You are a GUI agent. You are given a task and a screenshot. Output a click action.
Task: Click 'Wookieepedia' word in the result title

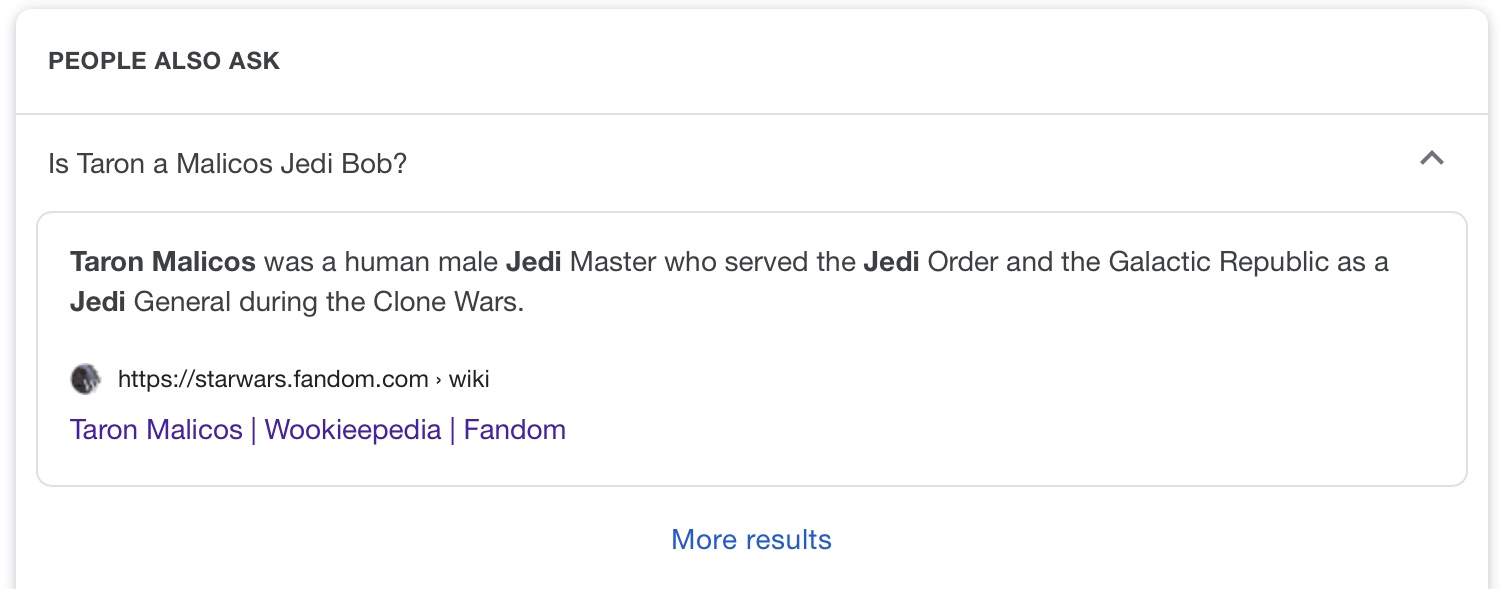click(x=353, y=430)
